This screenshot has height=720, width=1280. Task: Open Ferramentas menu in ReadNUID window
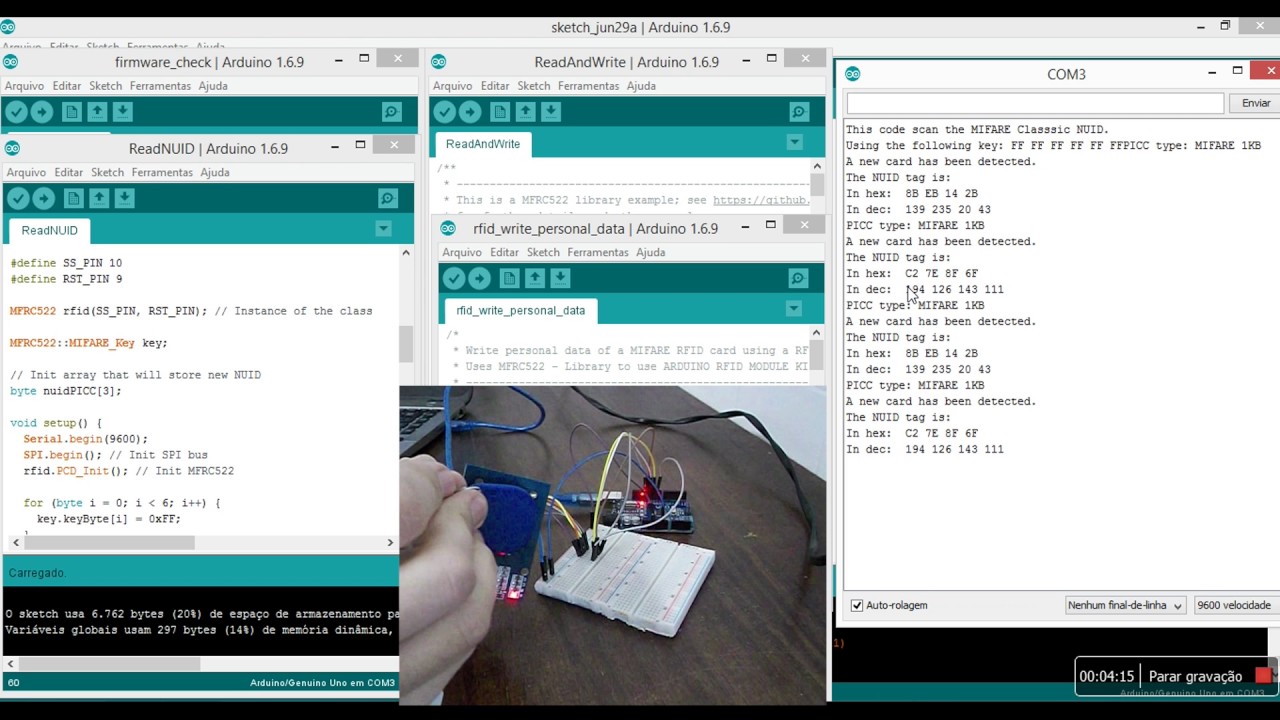click(162, 172)
